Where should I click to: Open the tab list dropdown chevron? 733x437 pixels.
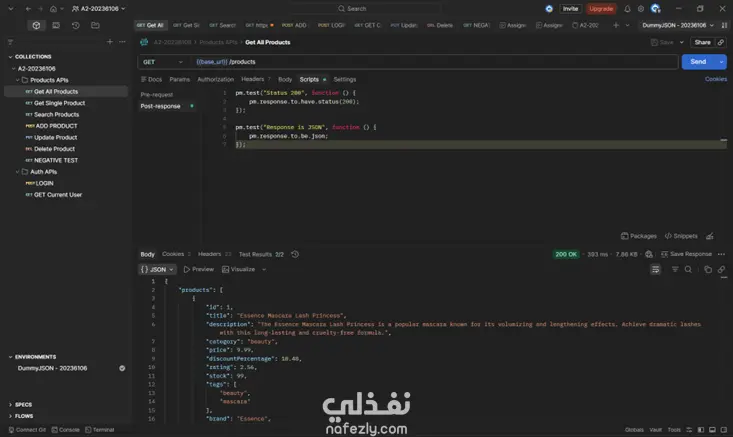click(x=627, y=25)
